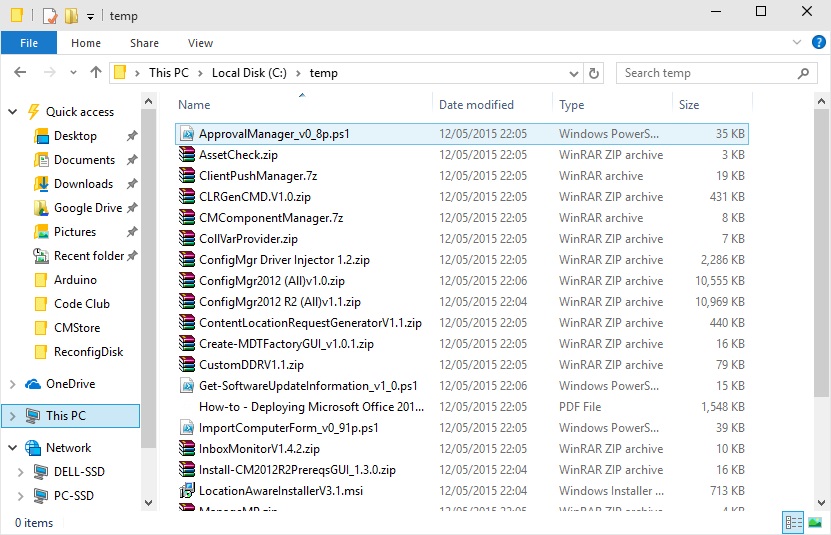This screenshot has height=535, width=831.
Task: Sort files by Date modified column
Action: point(476,105)
